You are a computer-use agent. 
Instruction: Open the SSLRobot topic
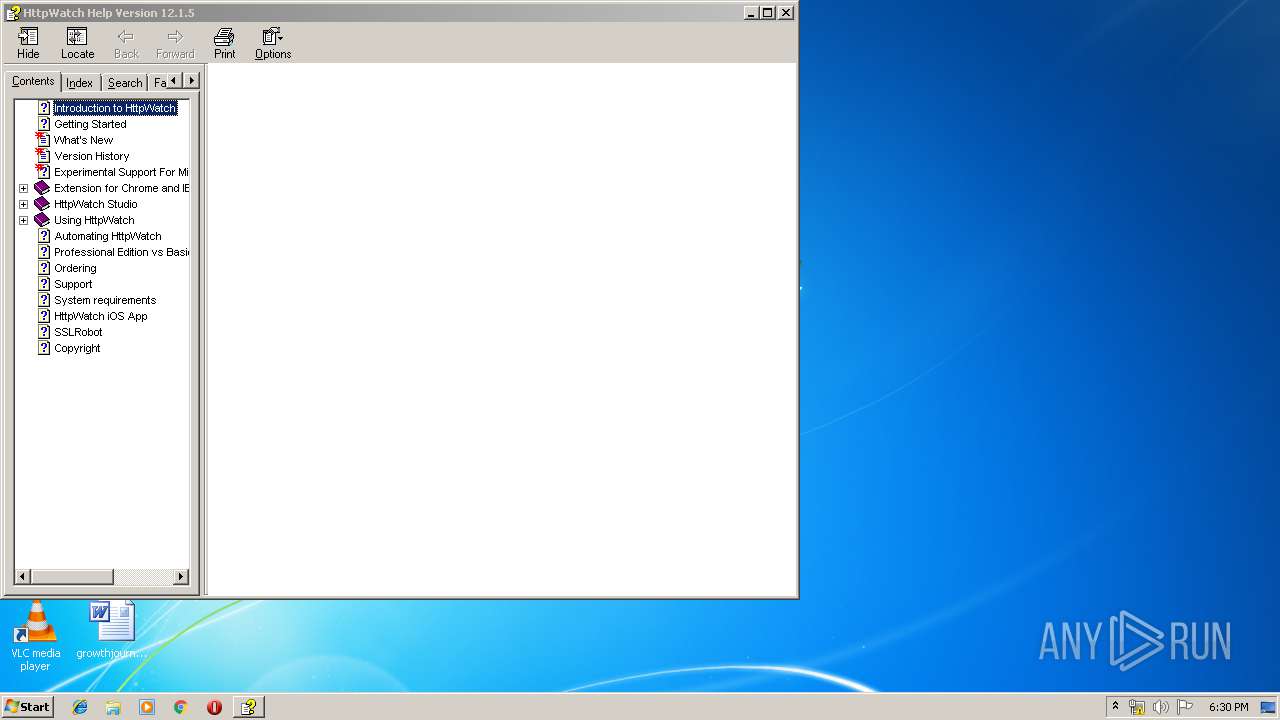[78, 332]
